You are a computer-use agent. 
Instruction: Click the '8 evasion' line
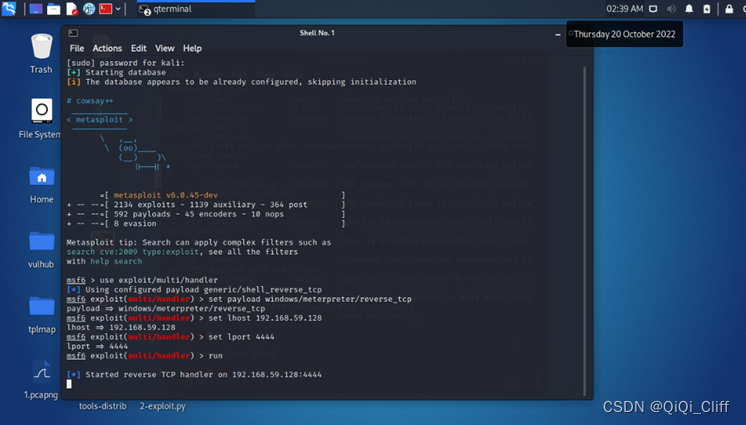(135, 223)
